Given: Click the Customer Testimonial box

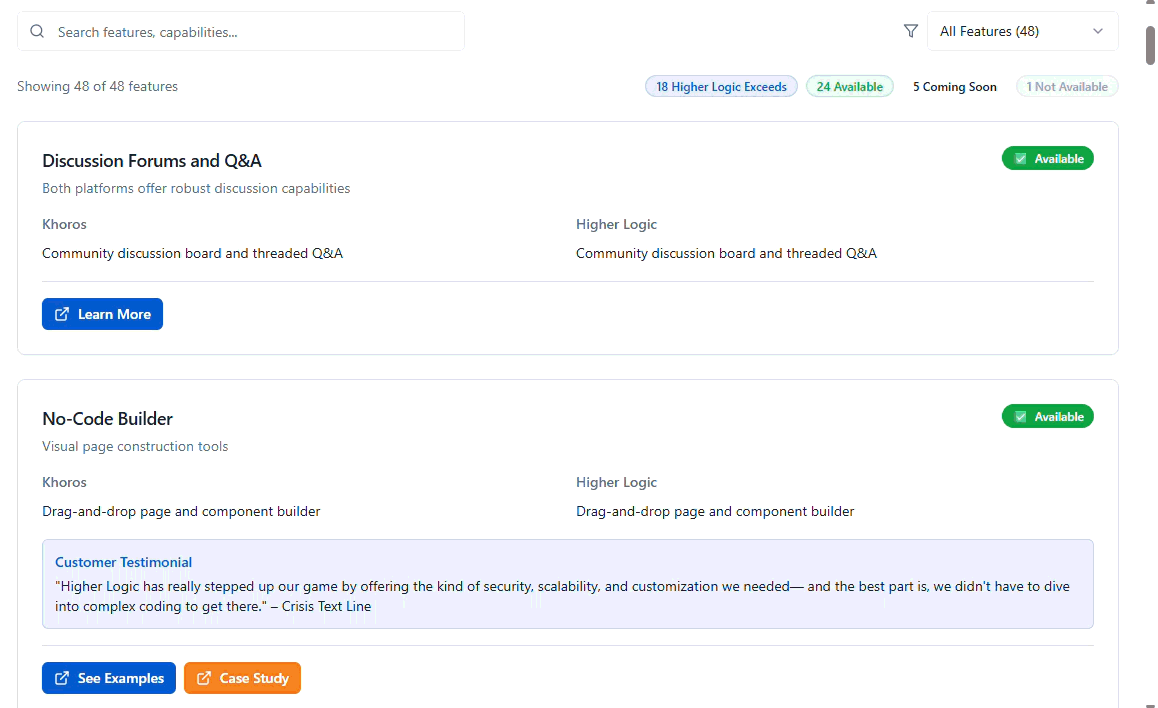Looking at the screenshot, I should 567,585.
